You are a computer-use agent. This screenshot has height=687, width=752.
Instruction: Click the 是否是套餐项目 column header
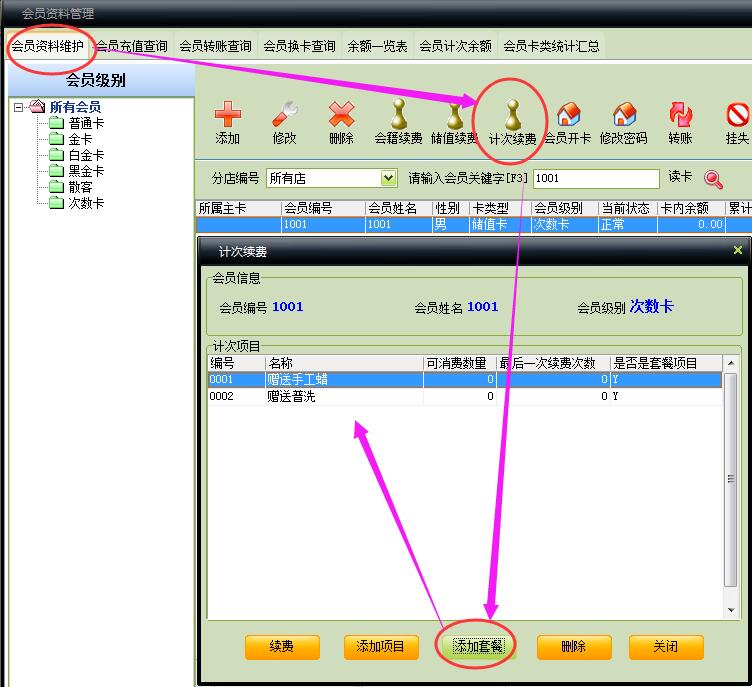pyautogui.click(x=666, y=363)
